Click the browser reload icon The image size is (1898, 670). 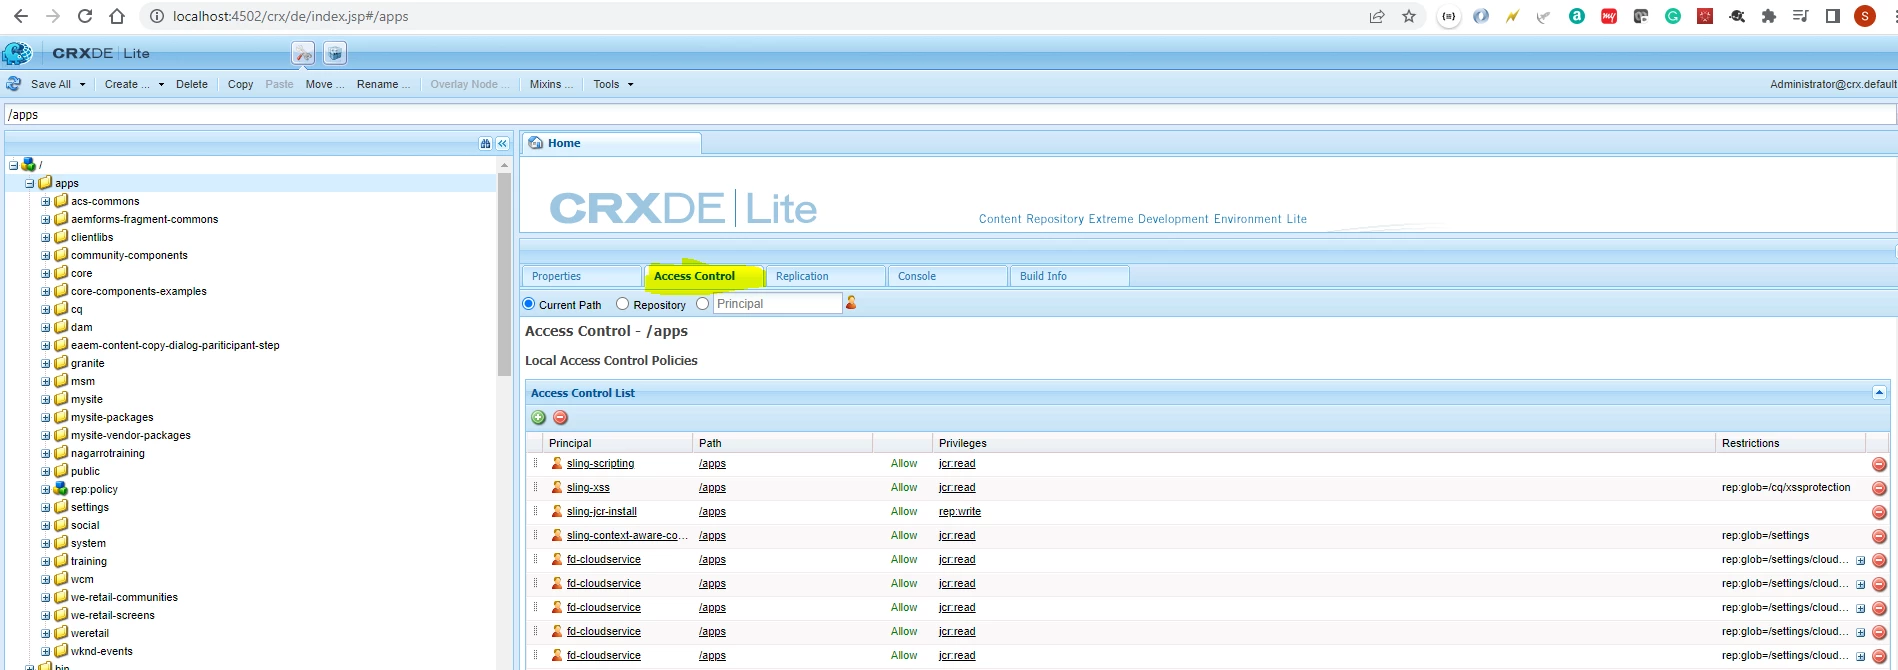click(85, 16)
